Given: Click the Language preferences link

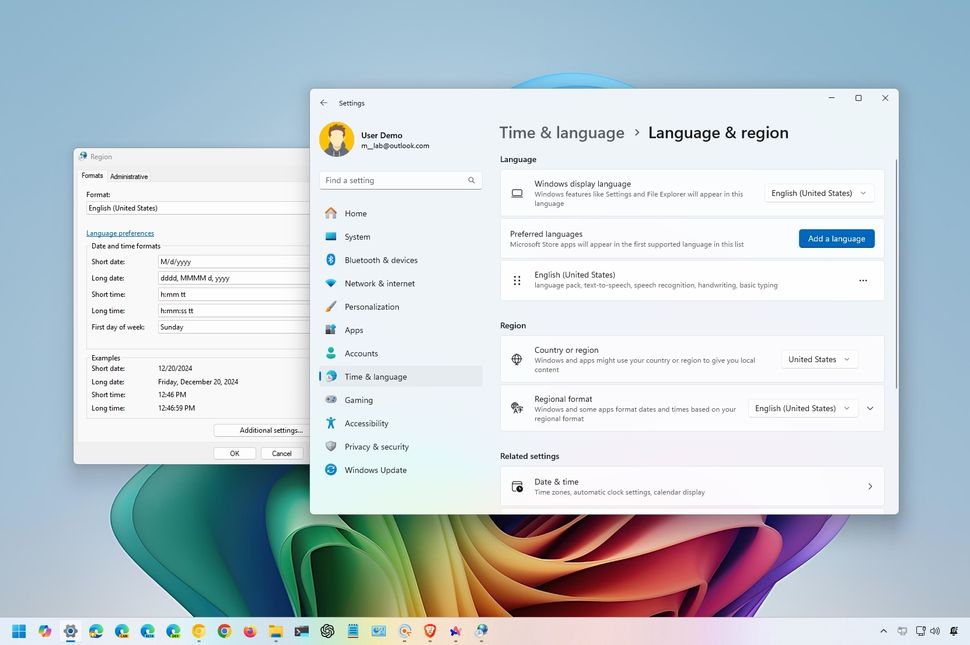Looking at the screenshot, I should (118, 232).
